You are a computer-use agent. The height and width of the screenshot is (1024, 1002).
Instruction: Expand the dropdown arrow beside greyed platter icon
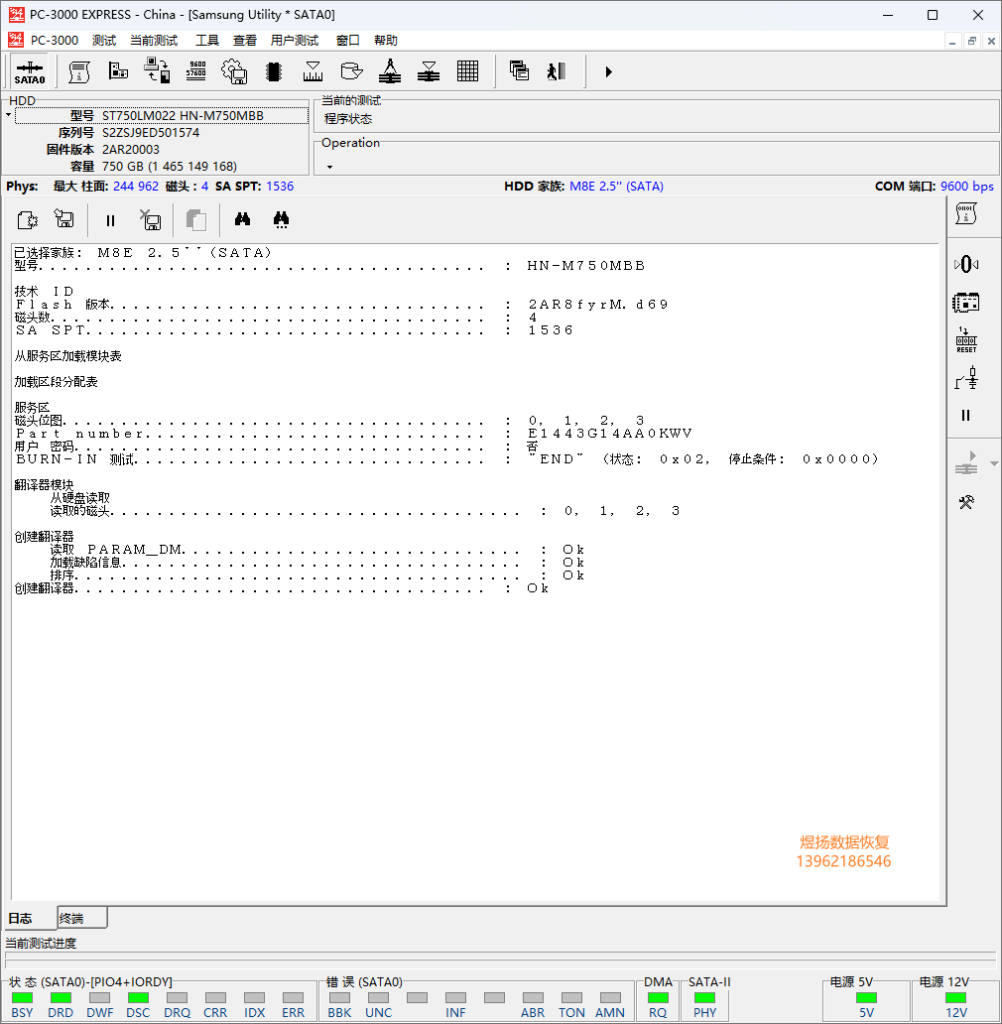tap(994, 464)
